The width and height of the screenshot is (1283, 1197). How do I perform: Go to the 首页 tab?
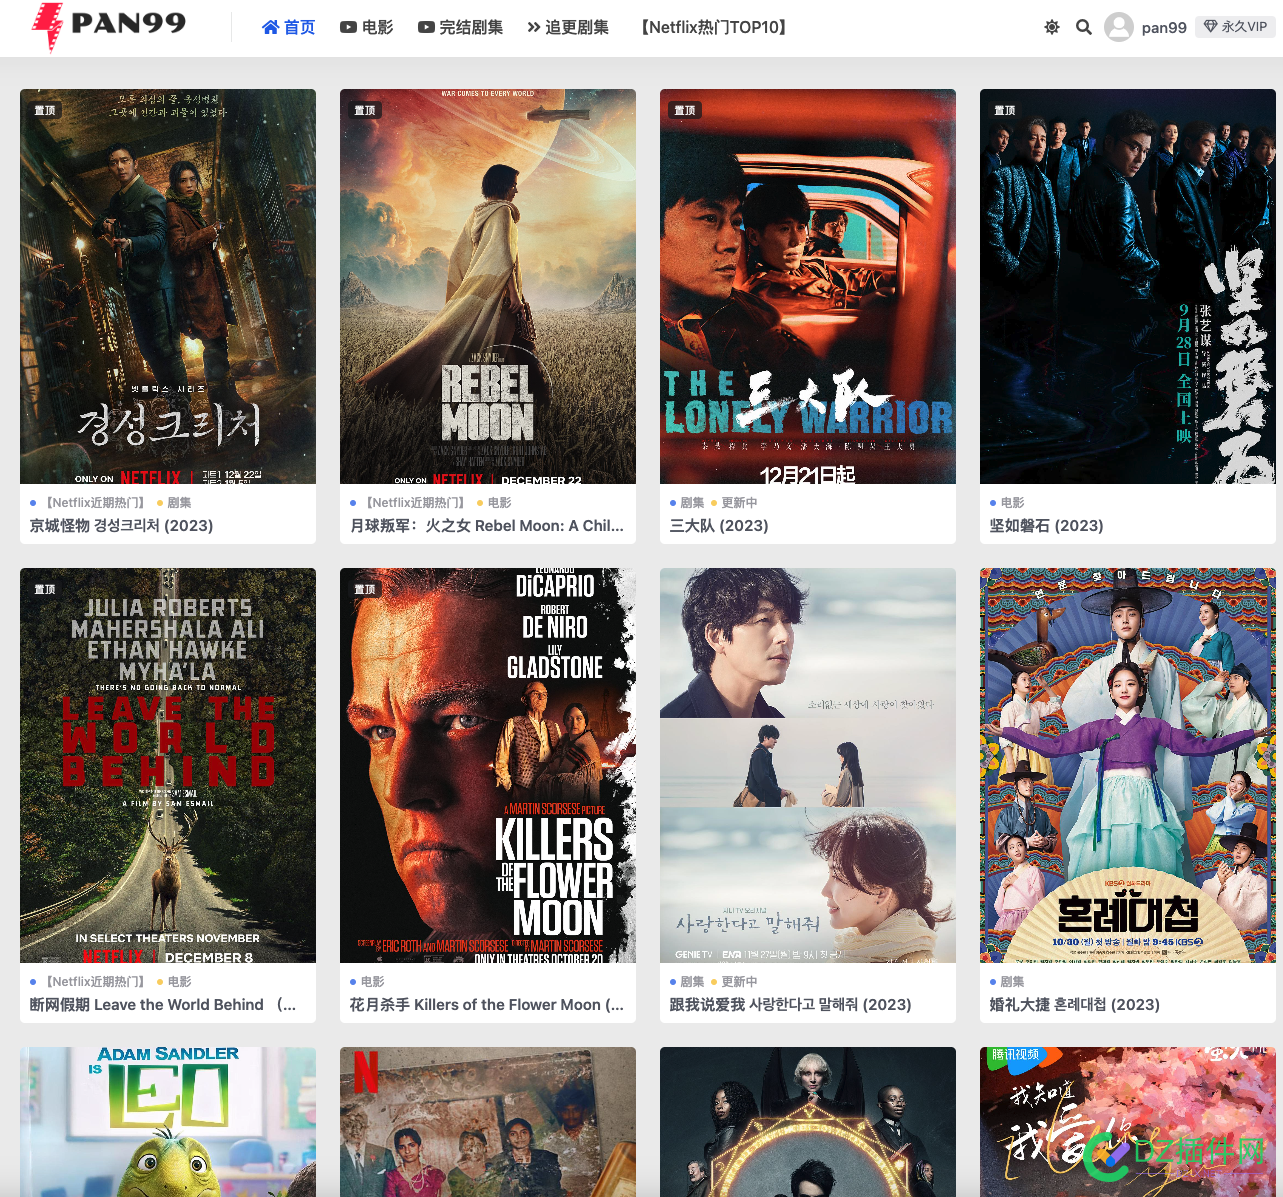pyautogui.click(x=289, y=28)
